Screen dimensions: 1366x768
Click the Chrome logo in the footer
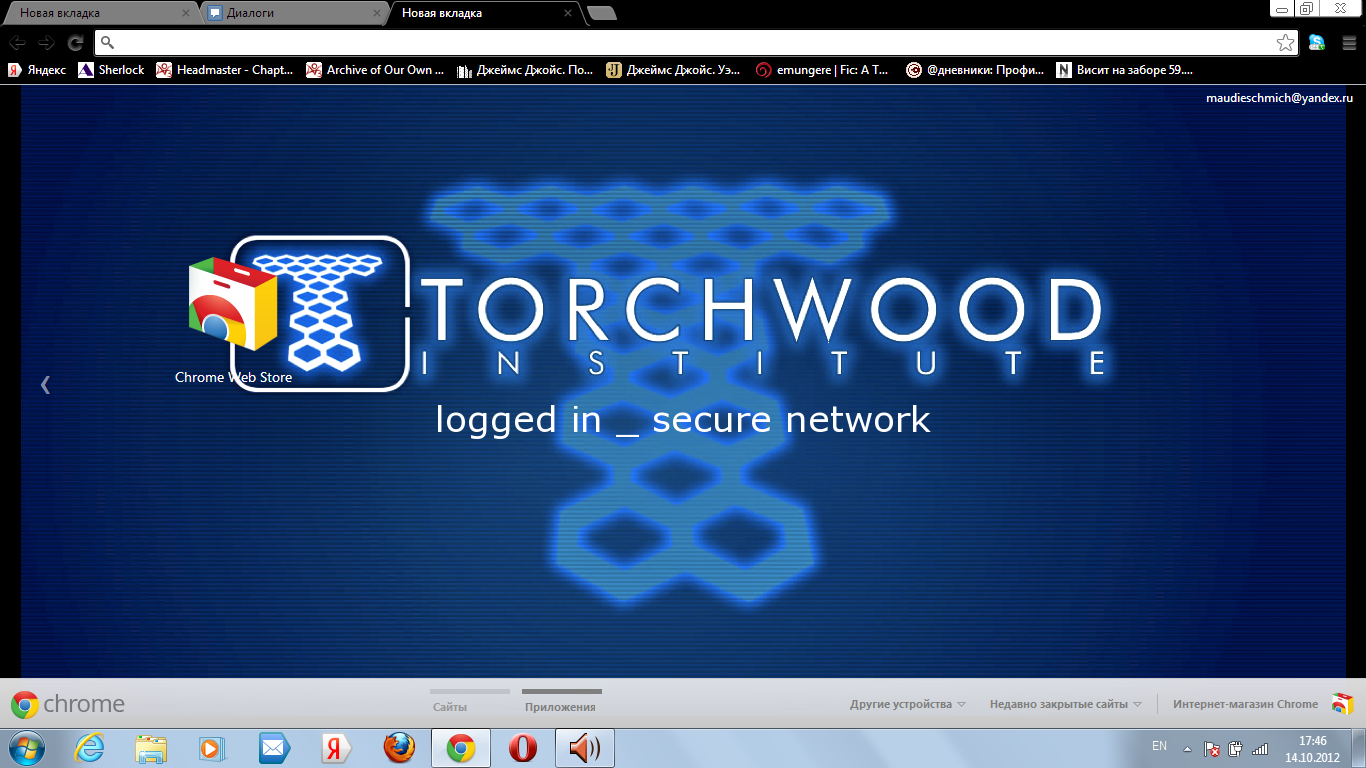coord(68,704)
